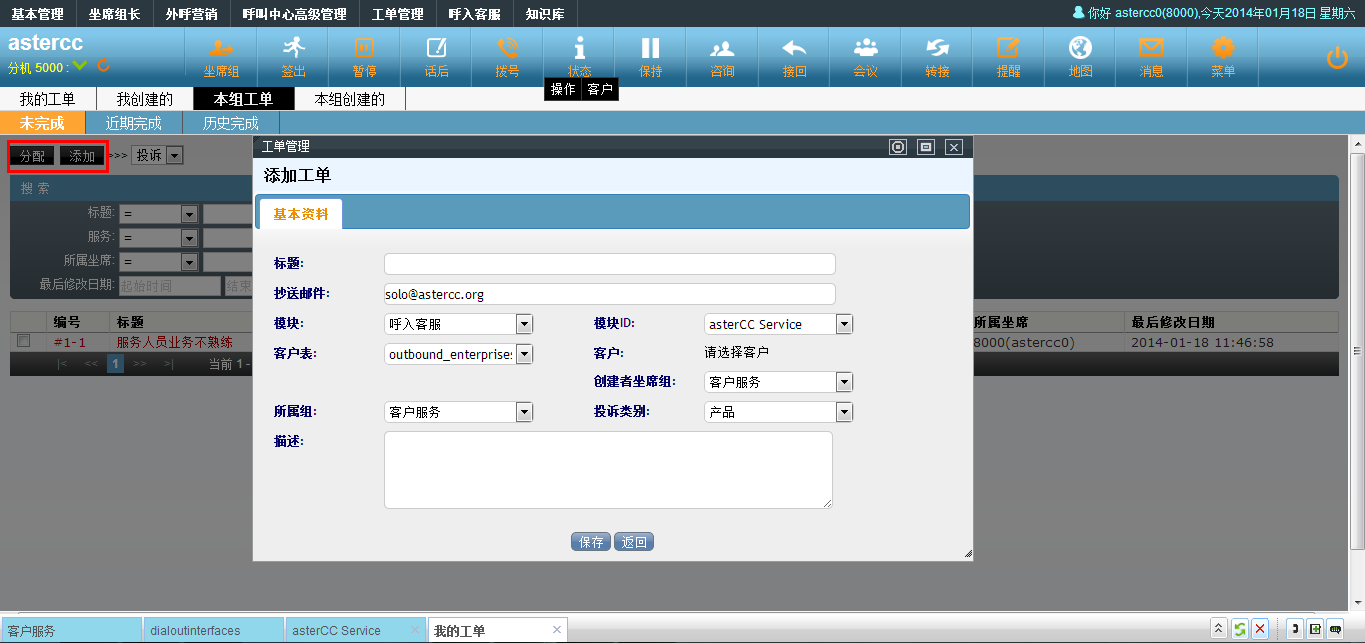
Task: Open the 拨号 dial icon
Action: click(508, 55)
